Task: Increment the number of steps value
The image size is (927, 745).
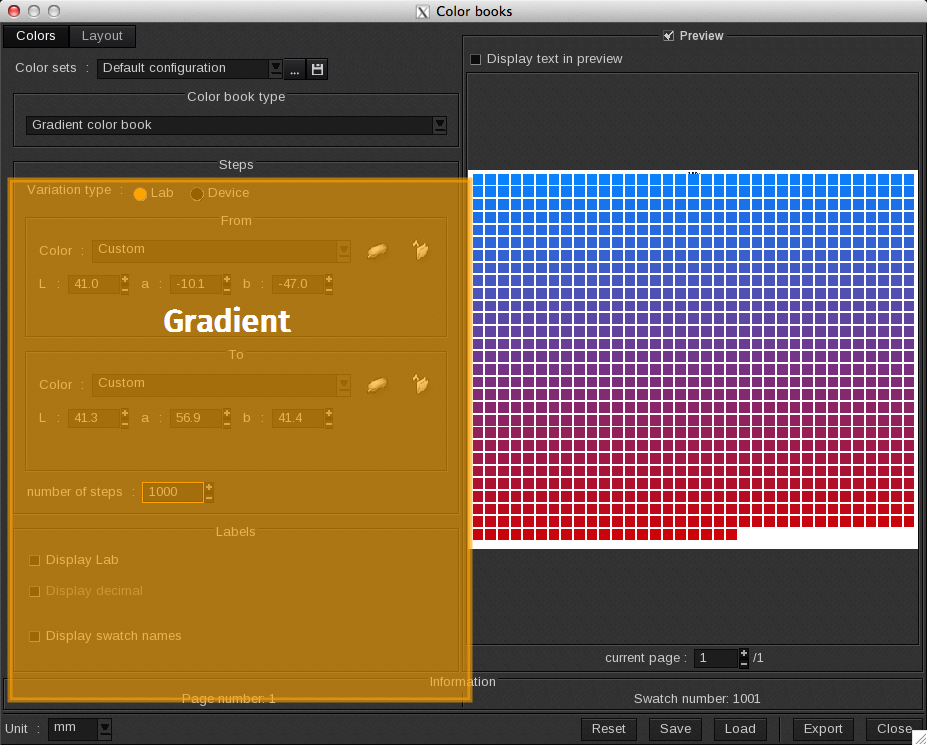Action: click(x=208, y=487)
